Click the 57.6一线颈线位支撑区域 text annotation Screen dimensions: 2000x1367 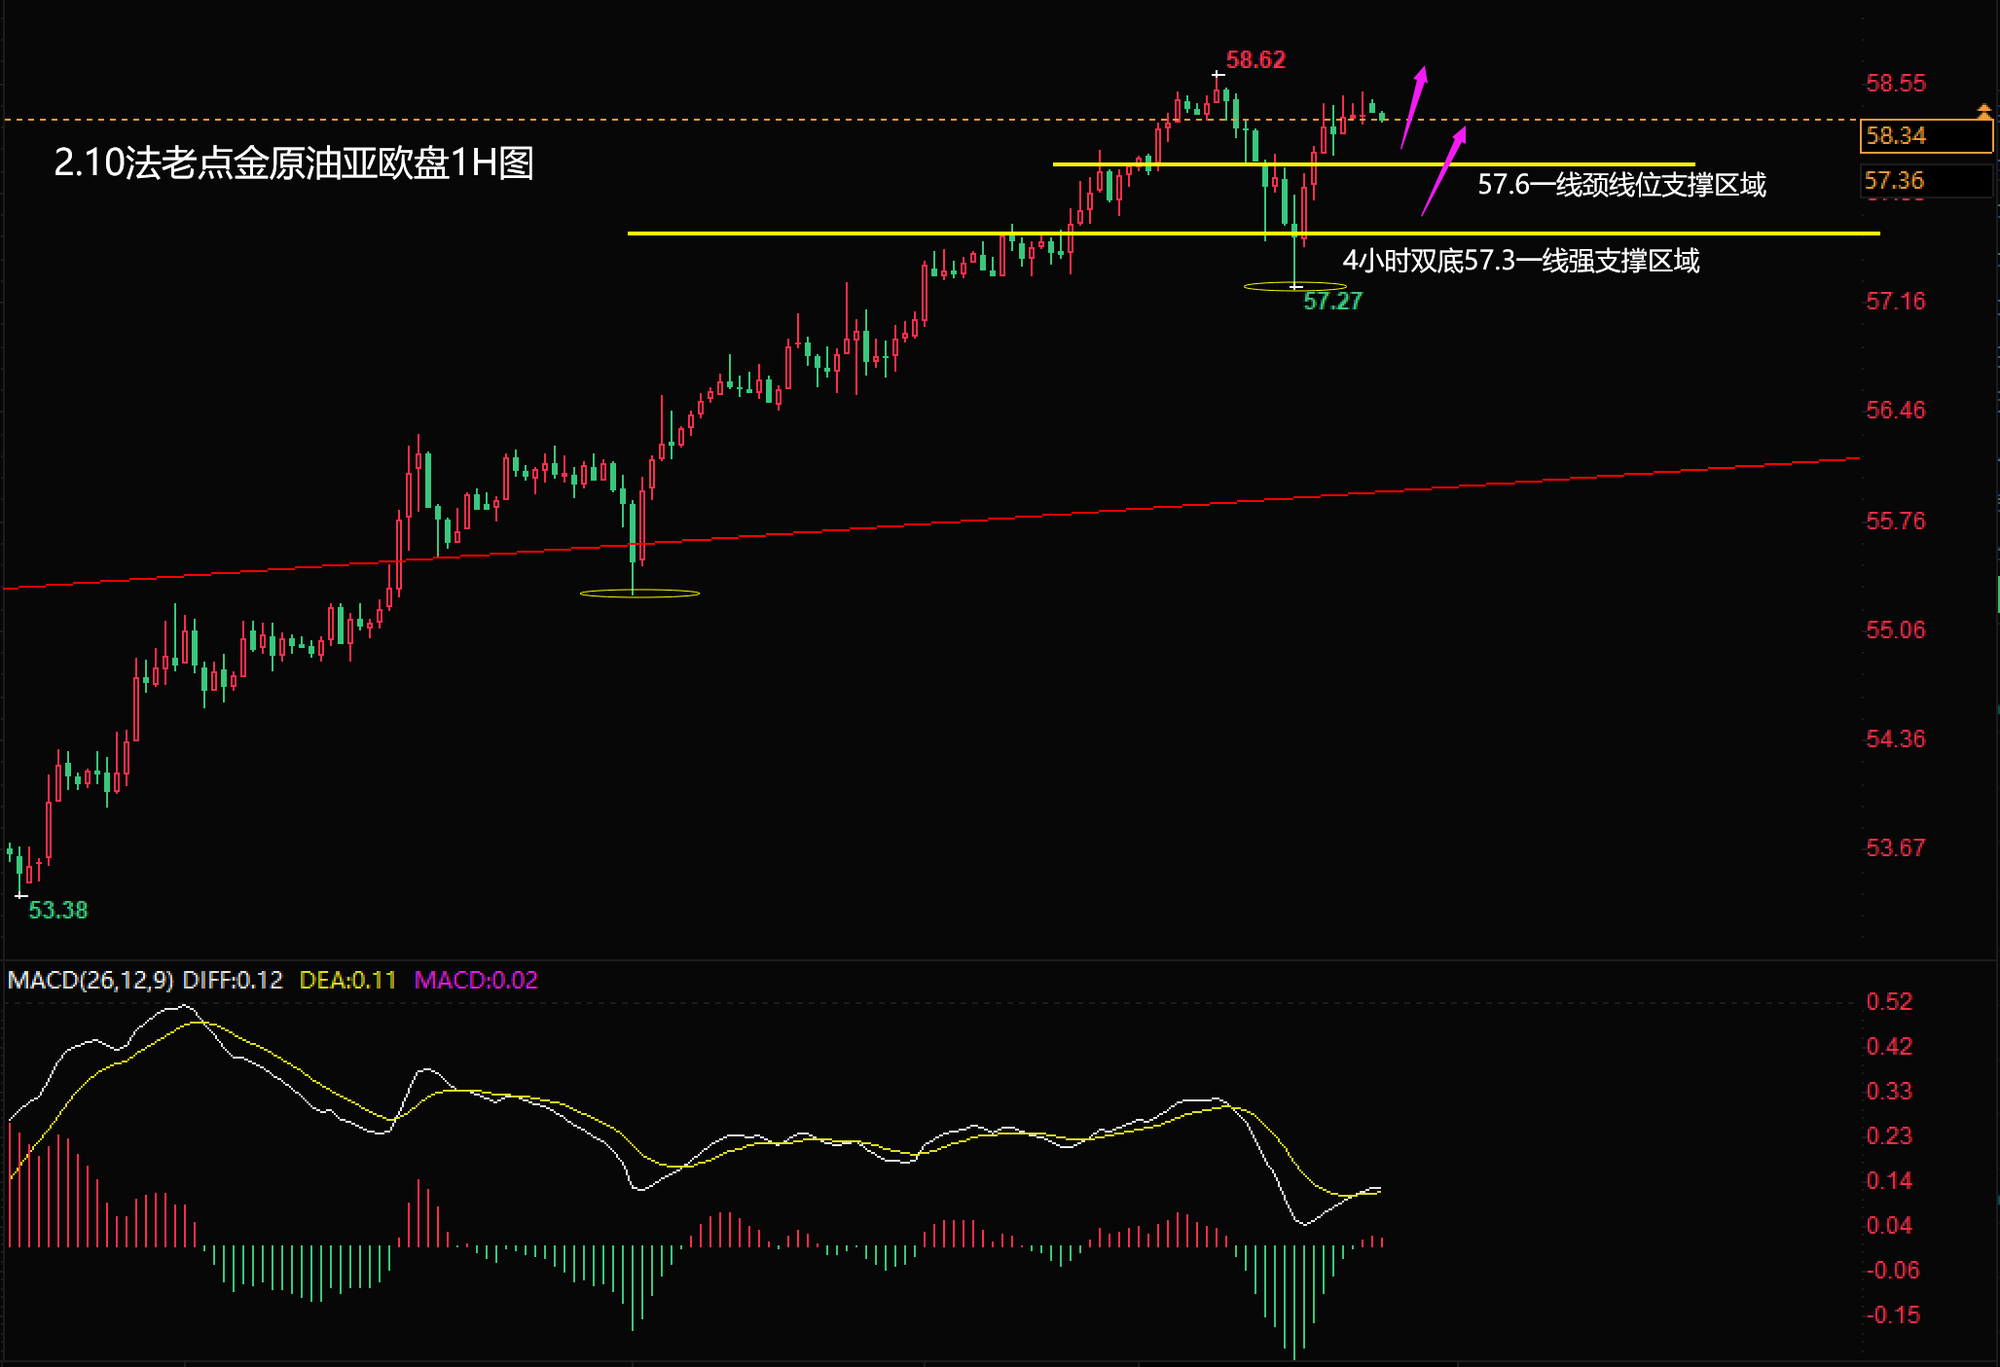pyautogui.click(x=1621, y=185)
